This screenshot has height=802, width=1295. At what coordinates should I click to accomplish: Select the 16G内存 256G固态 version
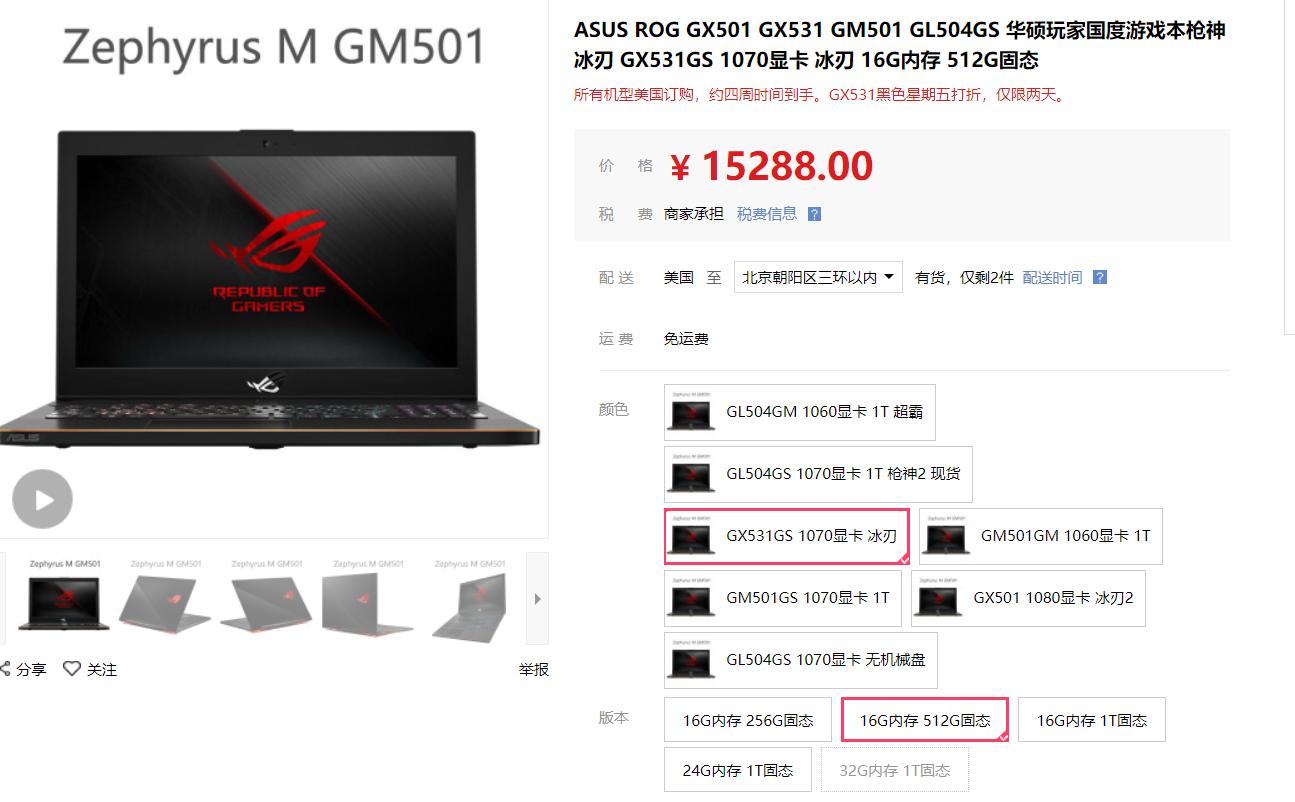pyautogui.click(x=748, y=720)
